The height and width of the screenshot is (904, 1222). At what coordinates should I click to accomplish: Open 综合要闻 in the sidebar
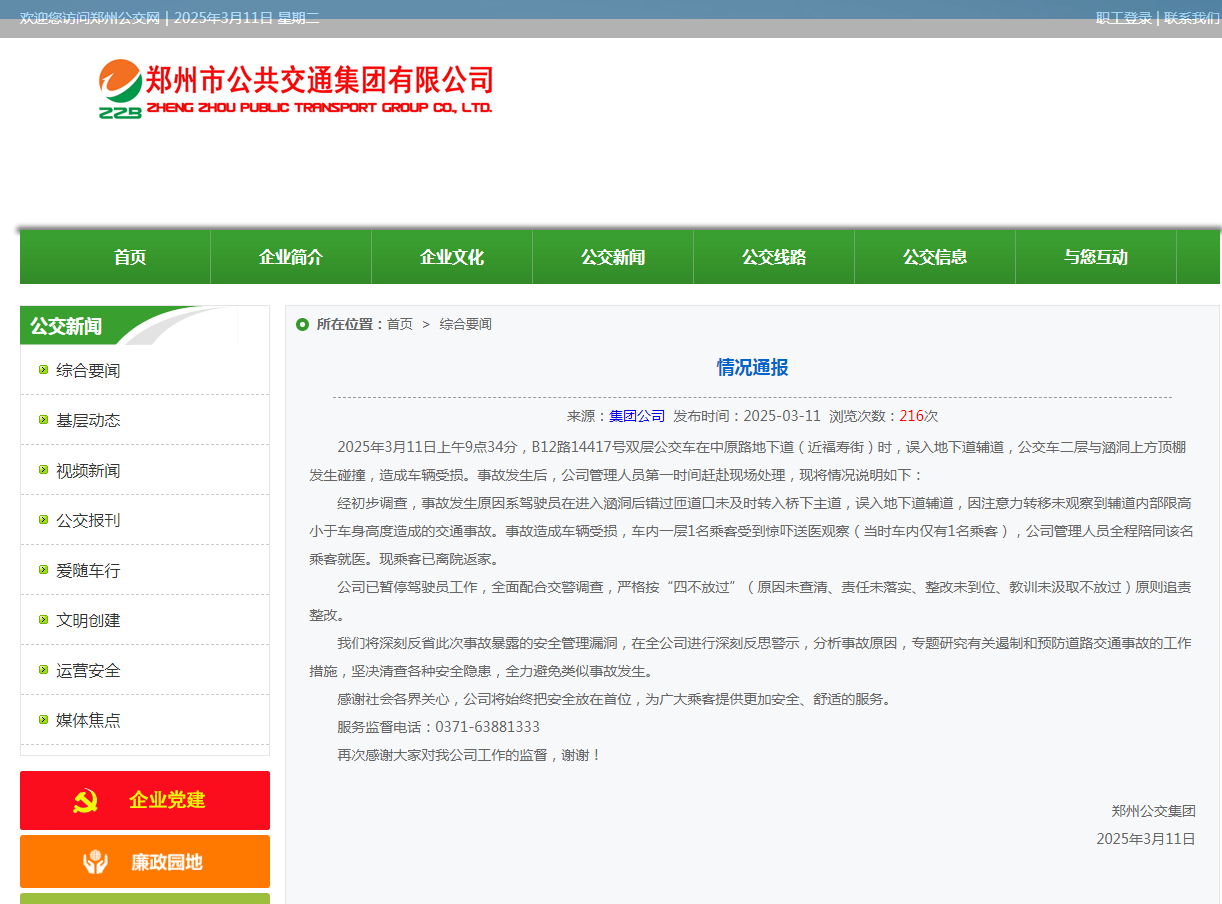pyautogui.click(x=88, y=370)
